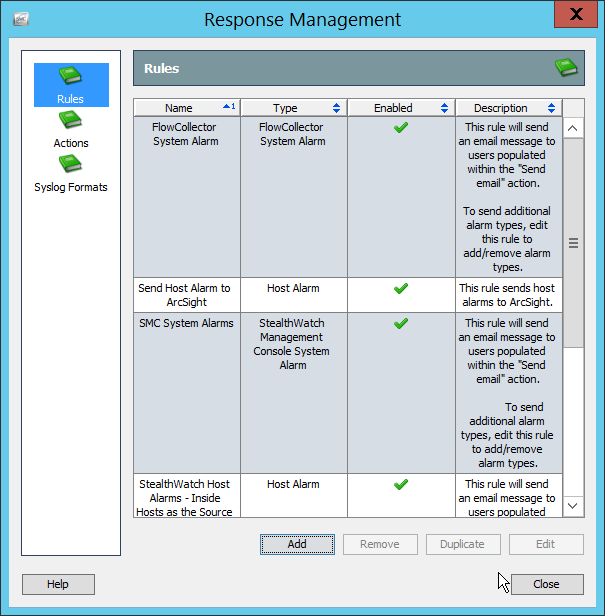Open the Type column sort arrows
Image resolution: width=605 pixels, height=616 pixels.
point(336,108)
